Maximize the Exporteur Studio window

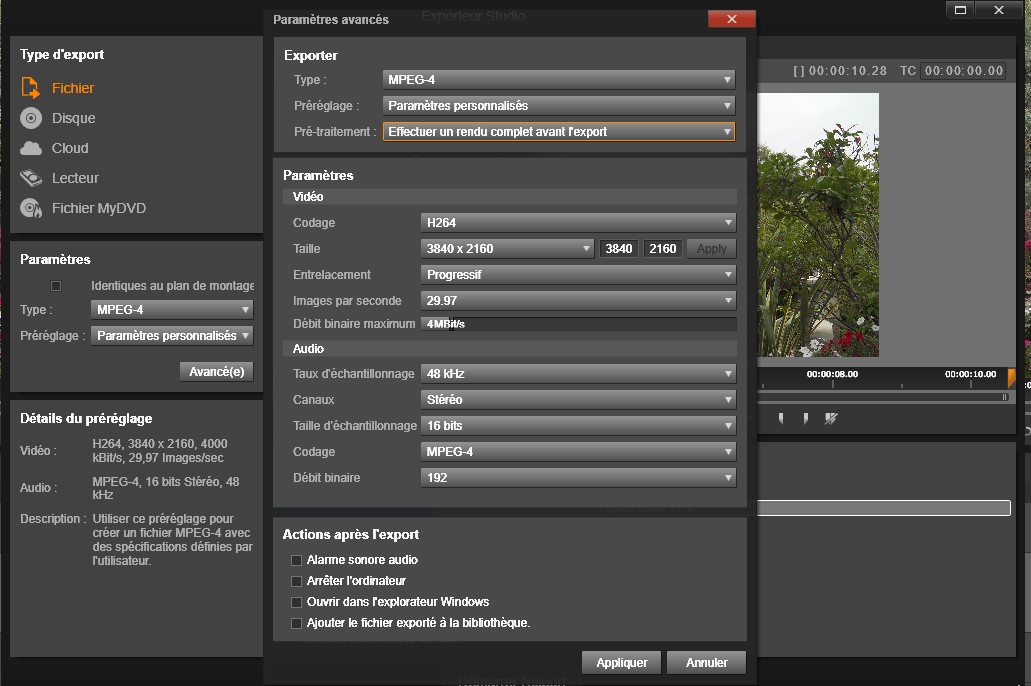click(x=960, y=10)
